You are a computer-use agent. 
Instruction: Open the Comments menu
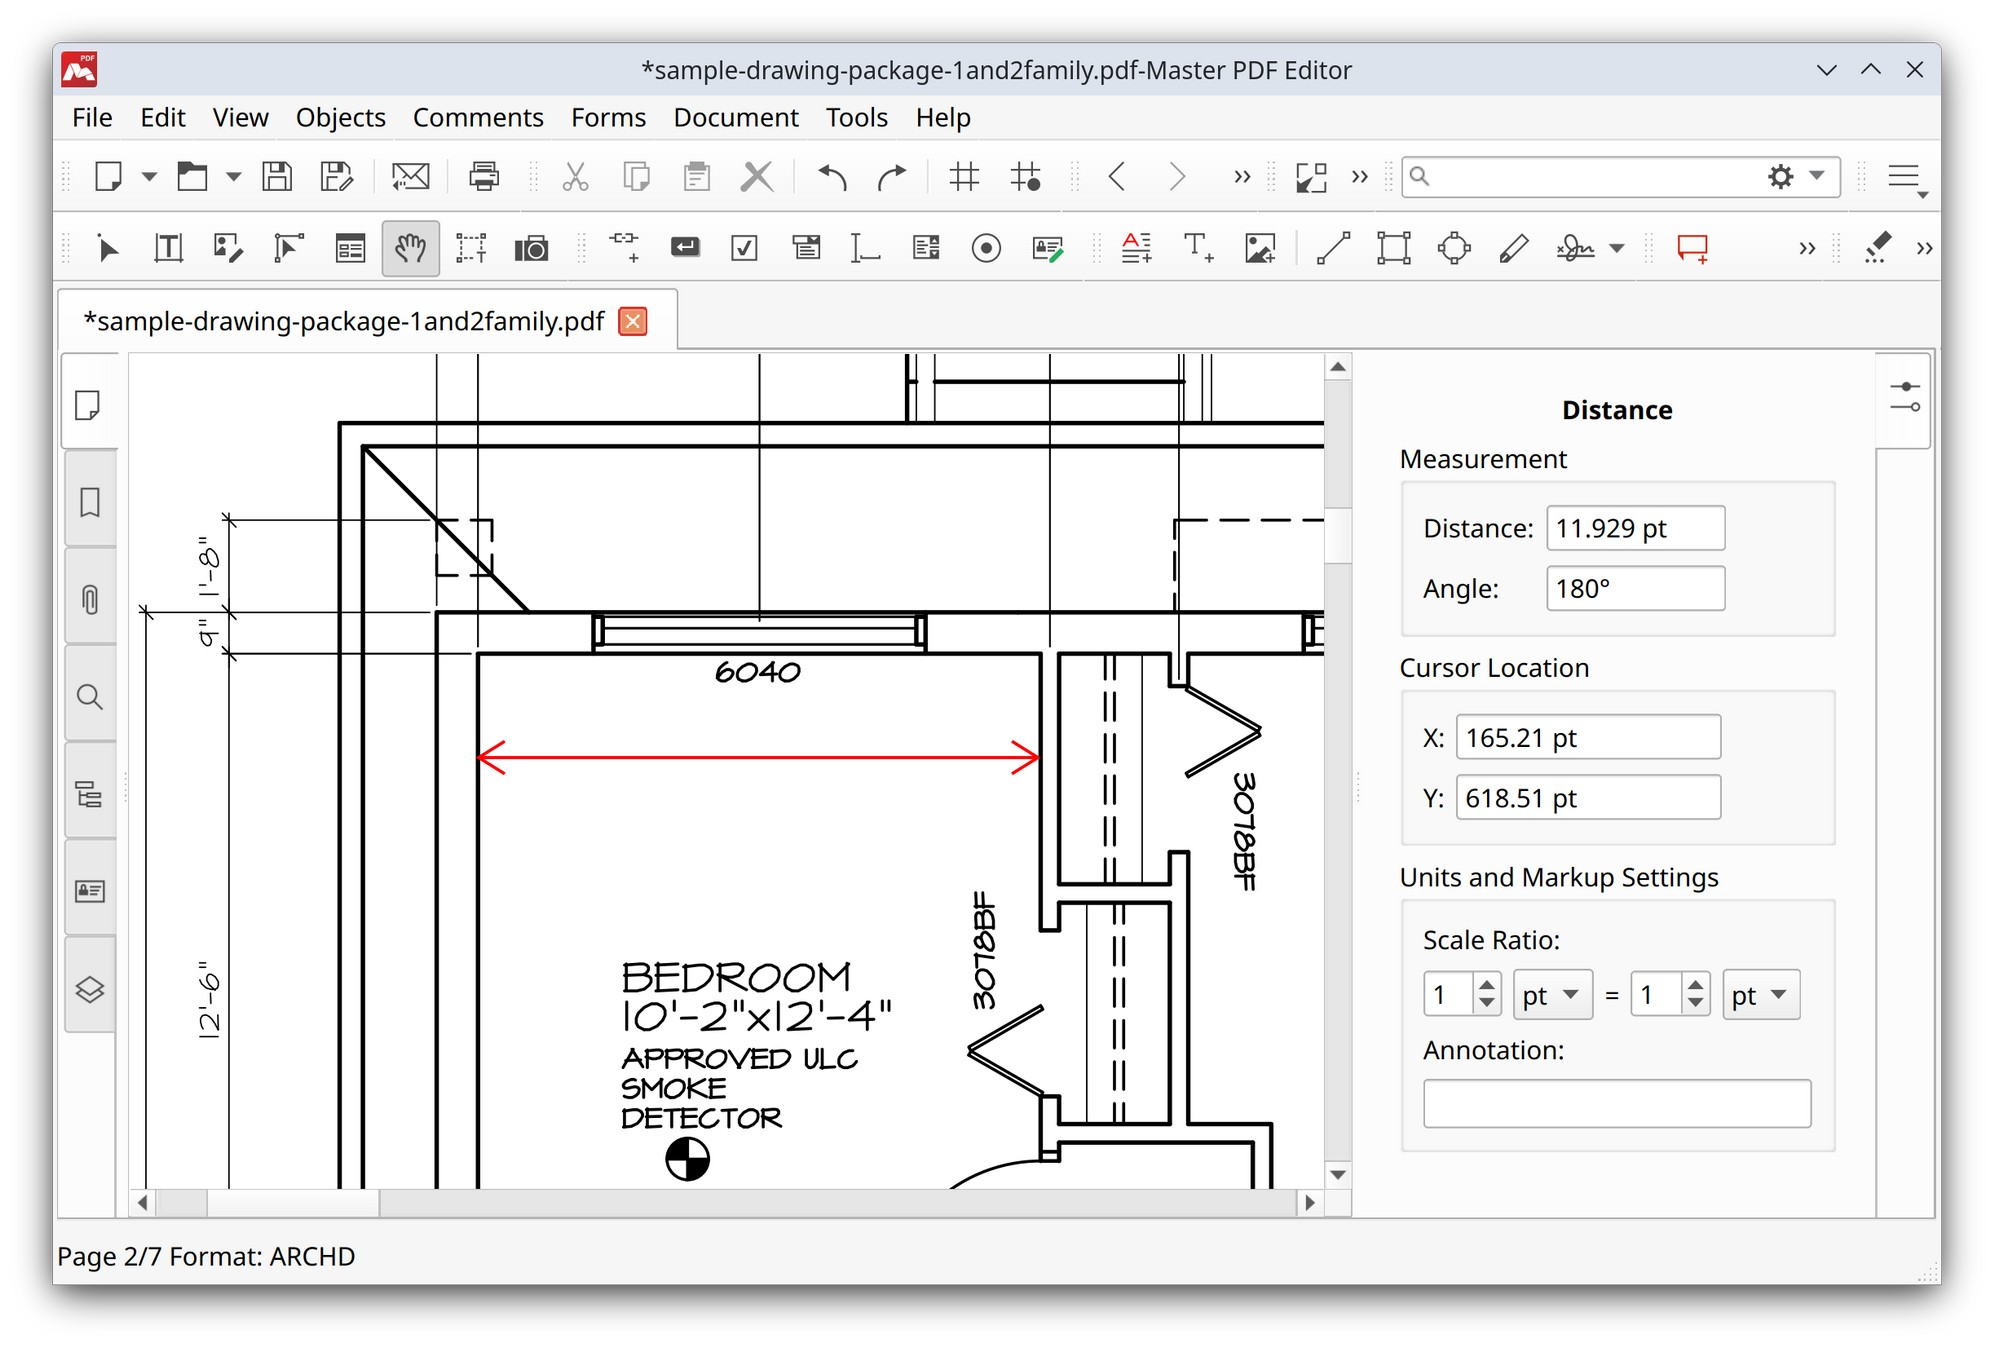point(478,118)
